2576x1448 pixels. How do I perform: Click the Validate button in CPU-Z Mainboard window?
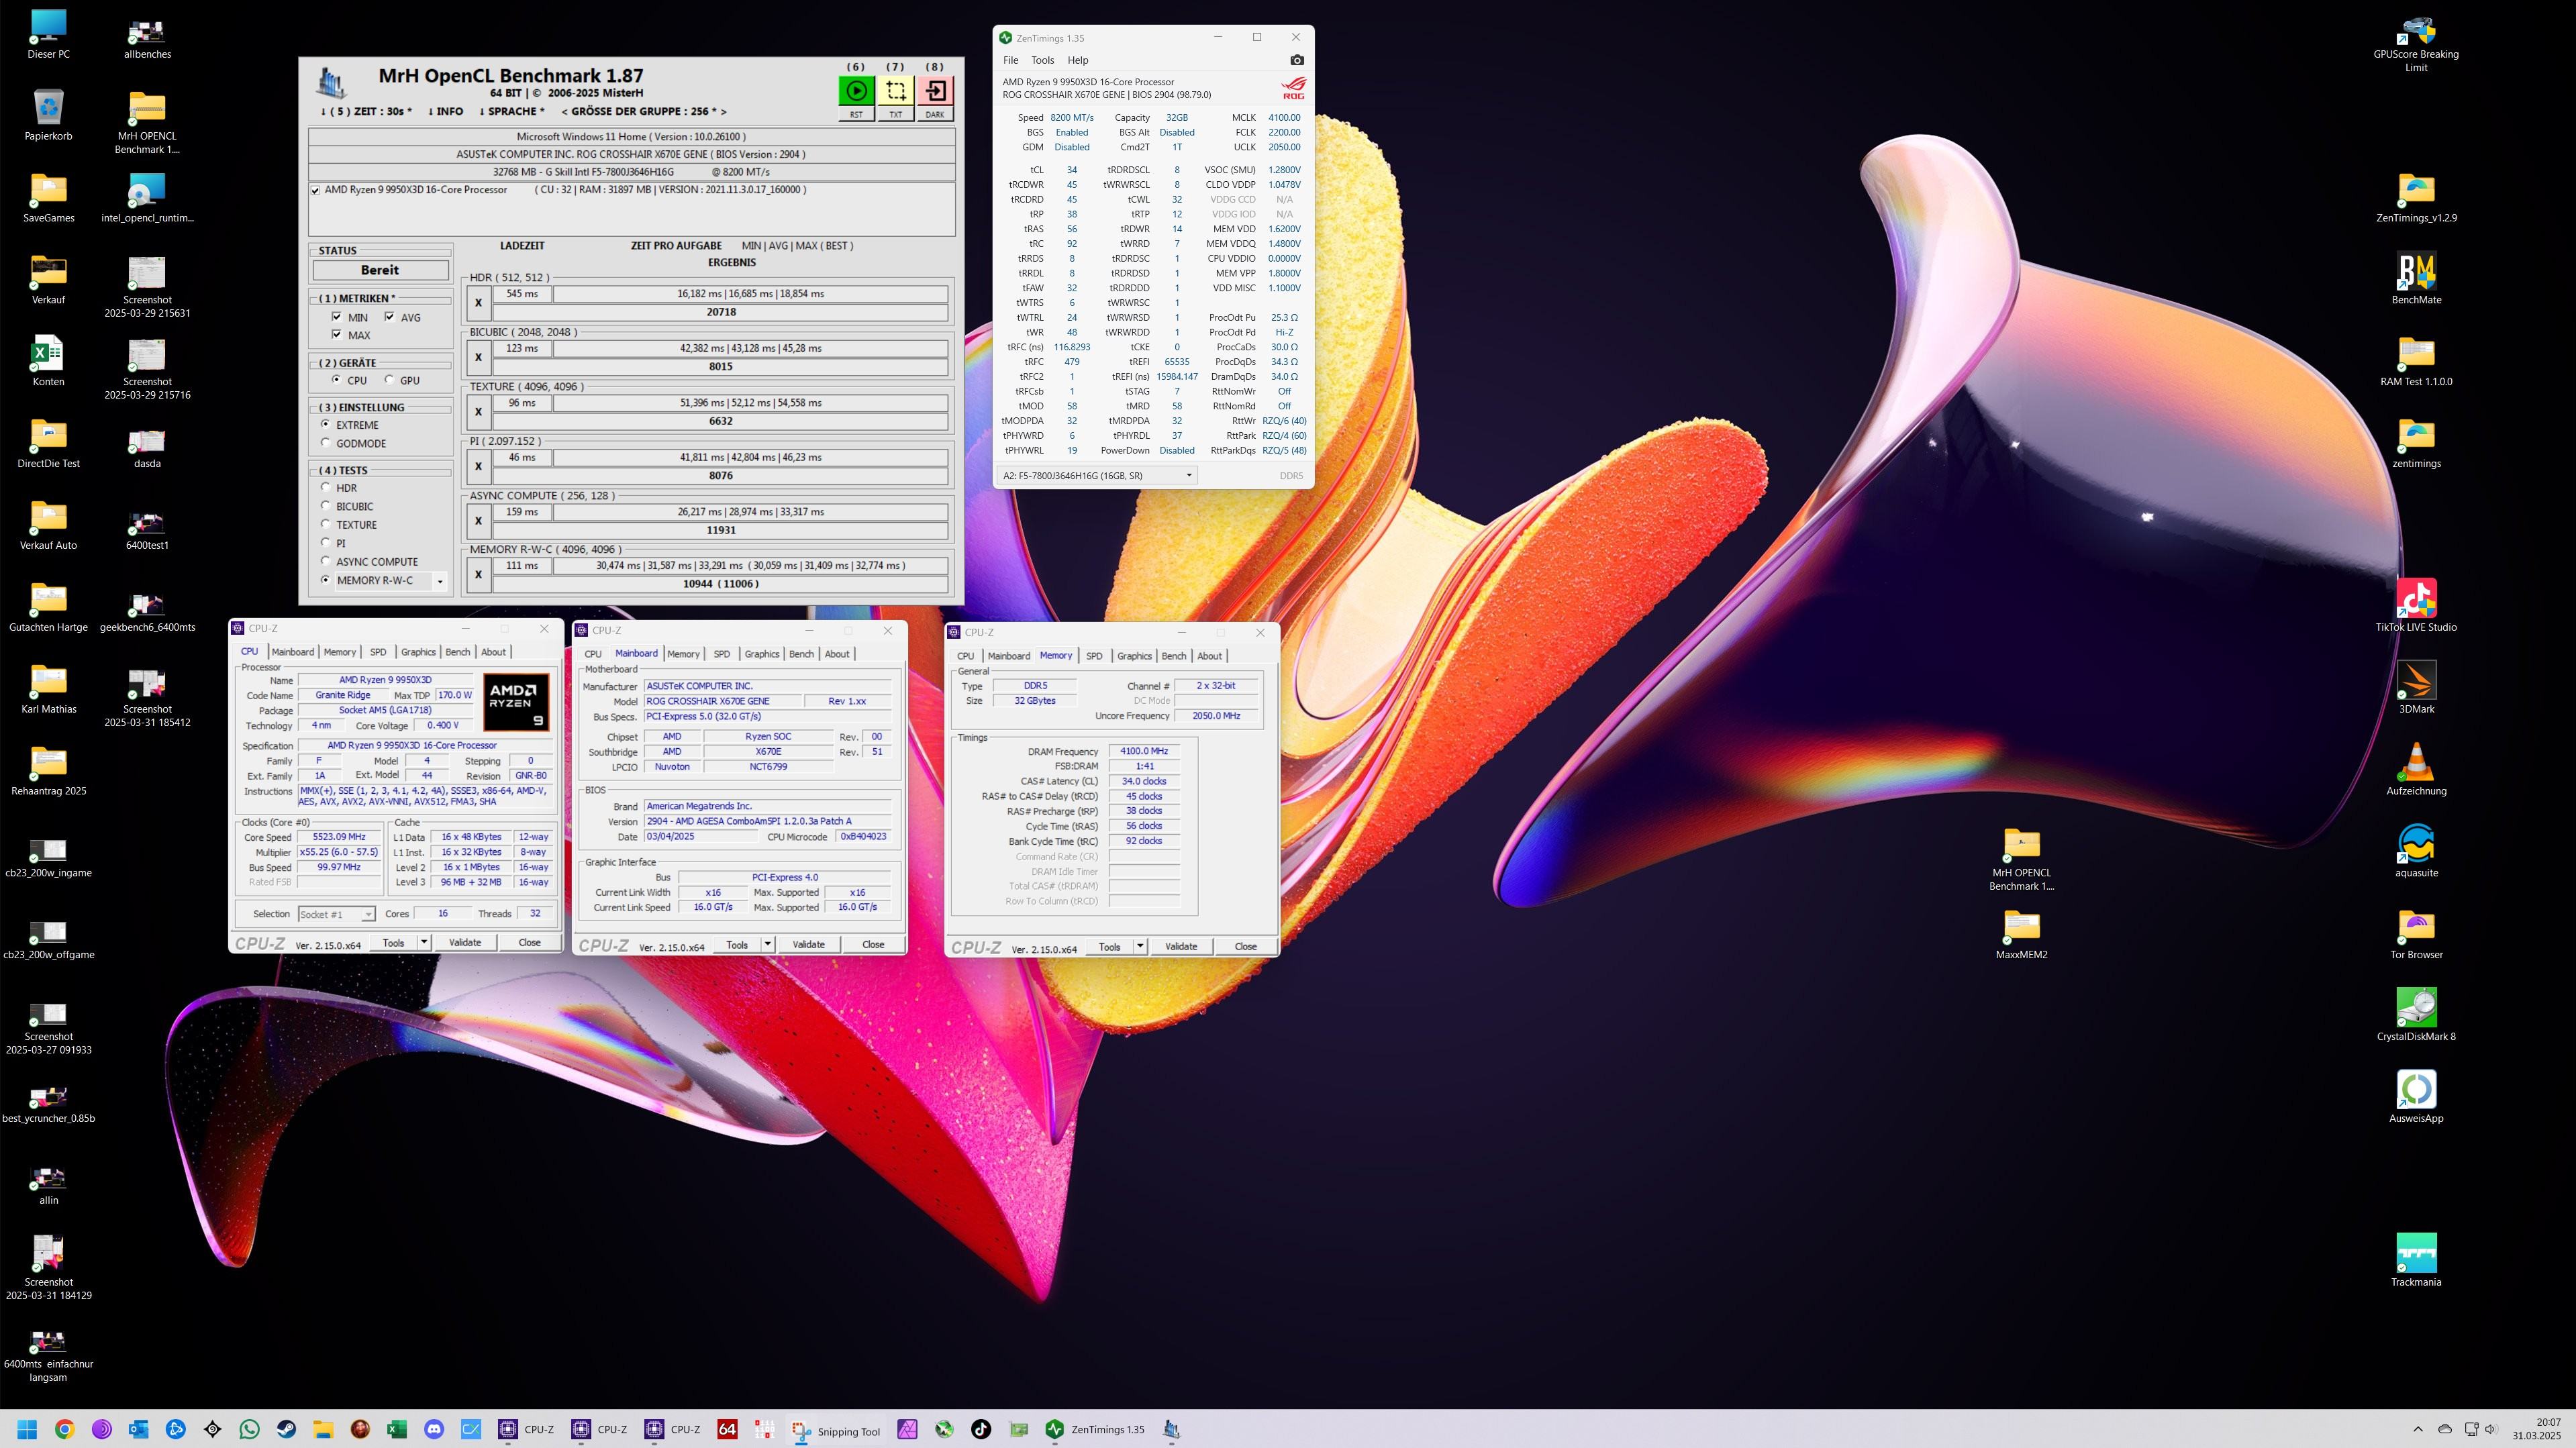click(808, 944)
